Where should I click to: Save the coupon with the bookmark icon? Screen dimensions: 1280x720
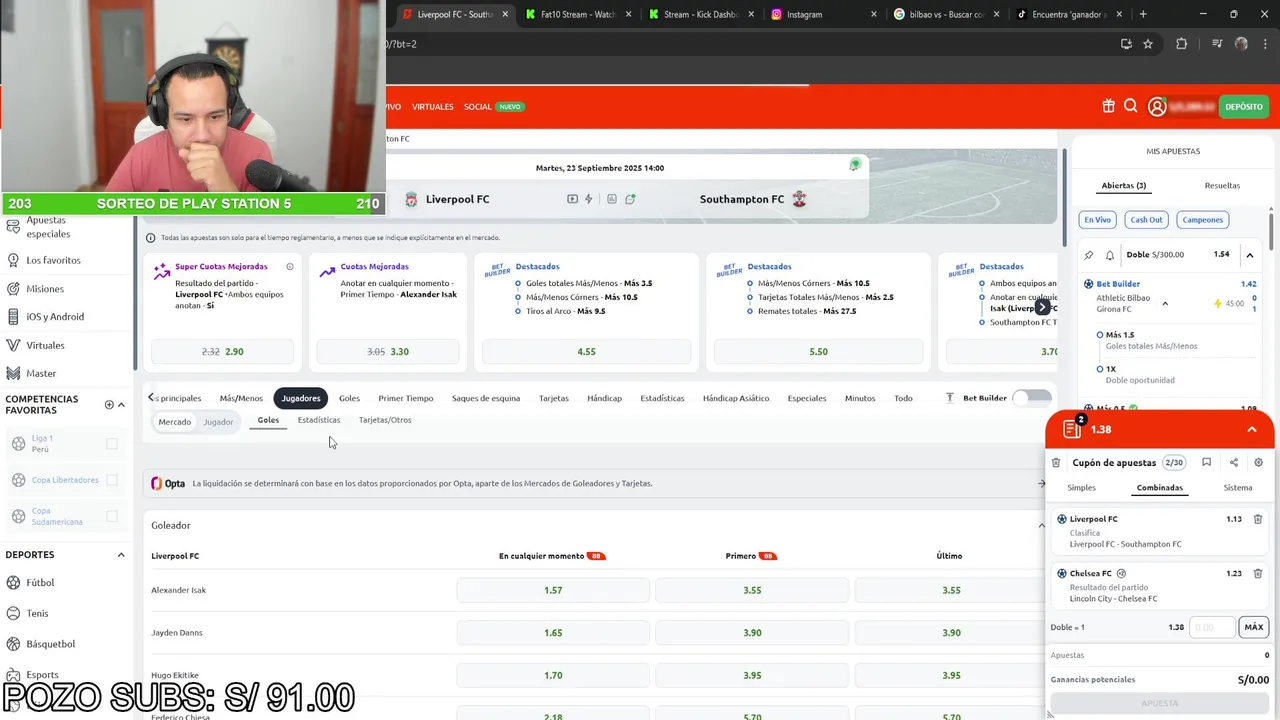[x=1207, y=462]
